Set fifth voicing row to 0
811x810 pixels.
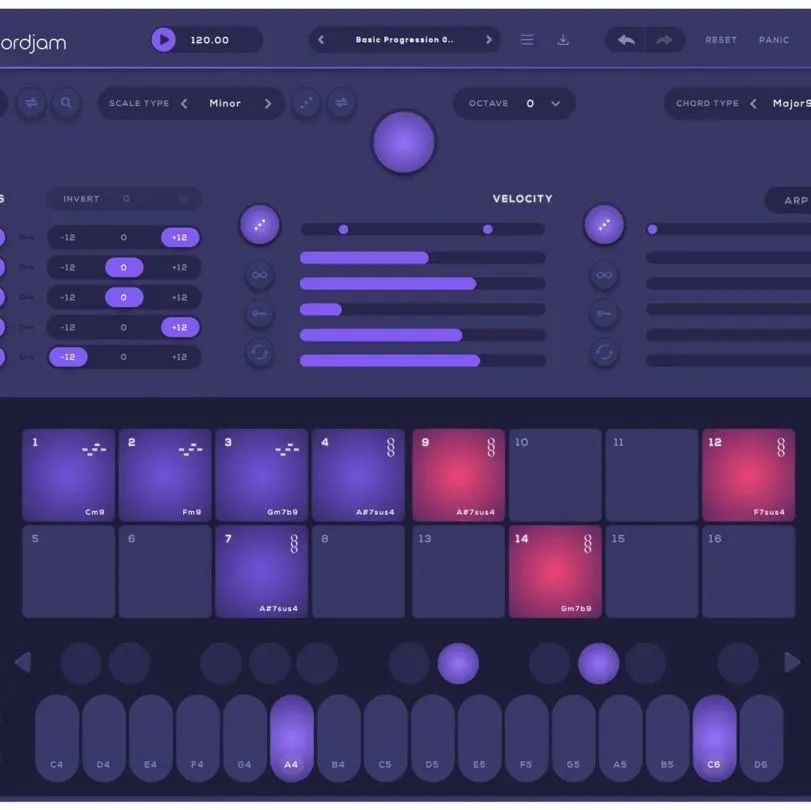pyautogui.click(x=124, y=357)
